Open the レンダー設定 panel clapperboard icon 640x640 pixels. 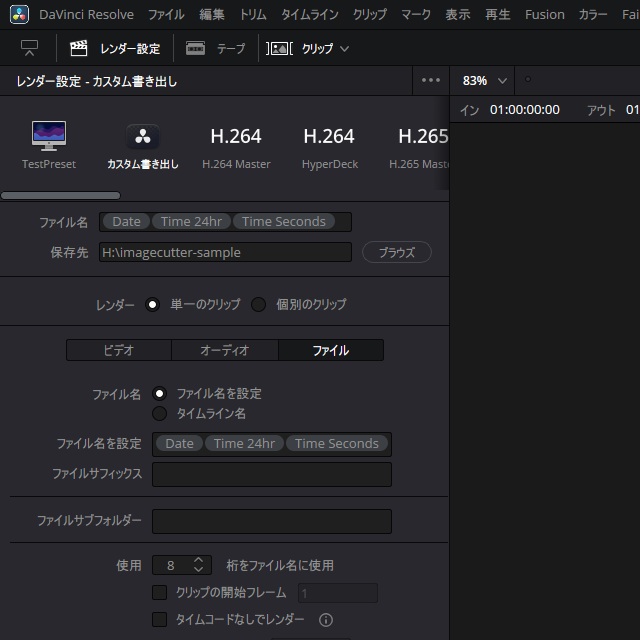click(79, 48)
